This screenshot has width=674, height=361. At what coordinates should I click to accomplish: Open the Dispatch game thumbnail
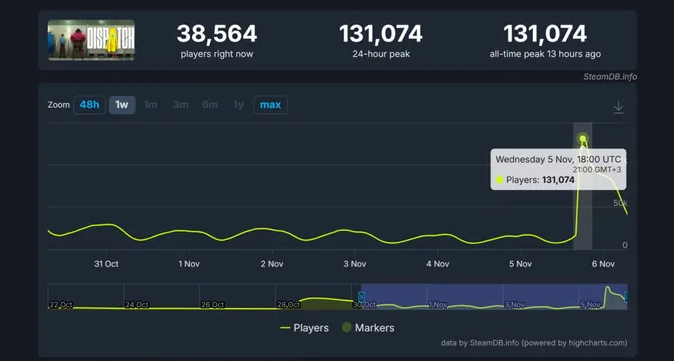point(91,40)
